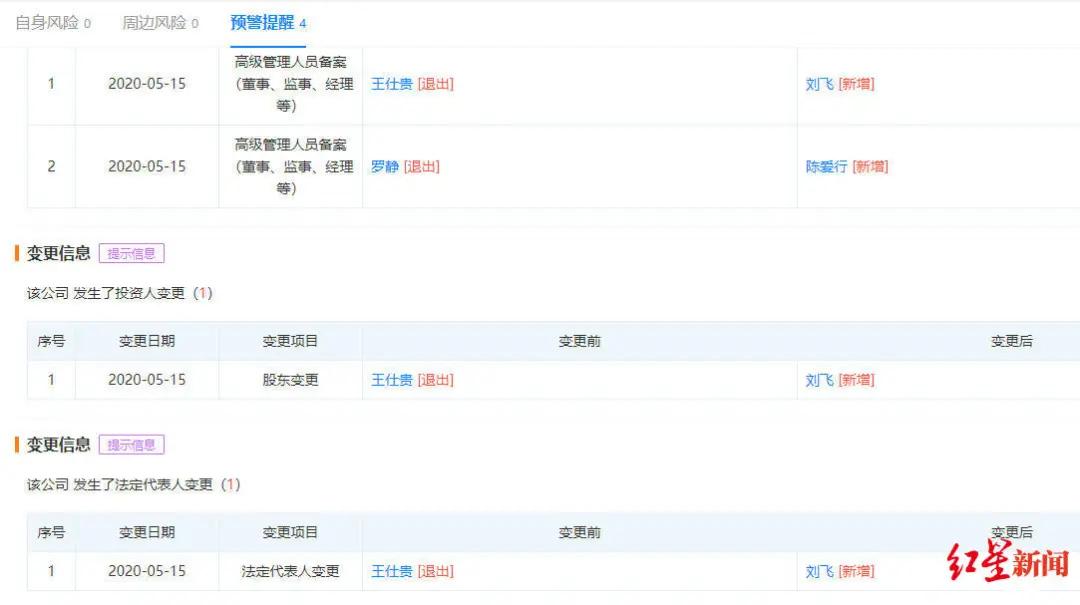Click the 提示信息 badge beside first 变更信息

131,253
